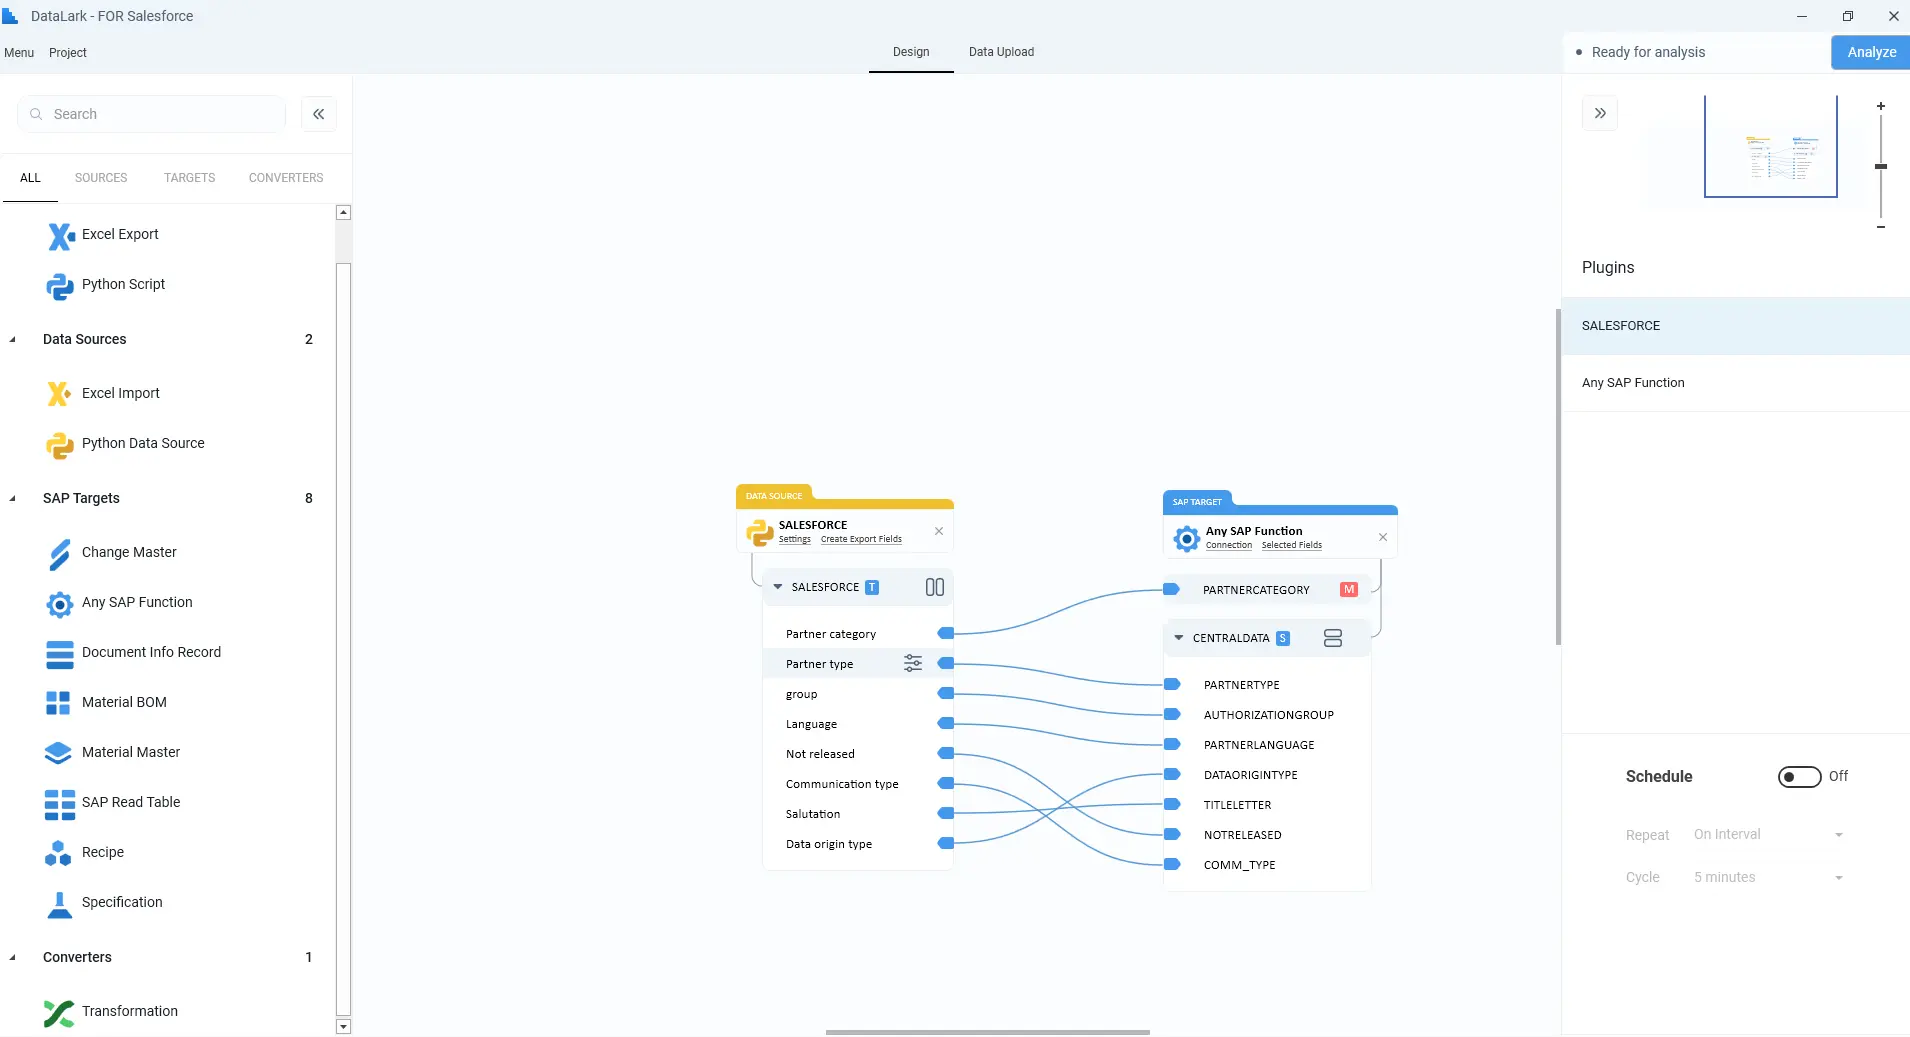This screenshot has width=1910, height=1037.
Task: Click the CENTRALDATA structure layout icon
Action: [x=1332, y=638]
